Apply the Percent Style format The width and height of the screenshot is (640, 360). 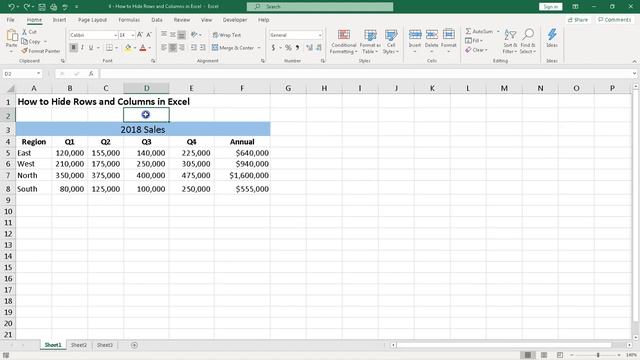point(288,48)
